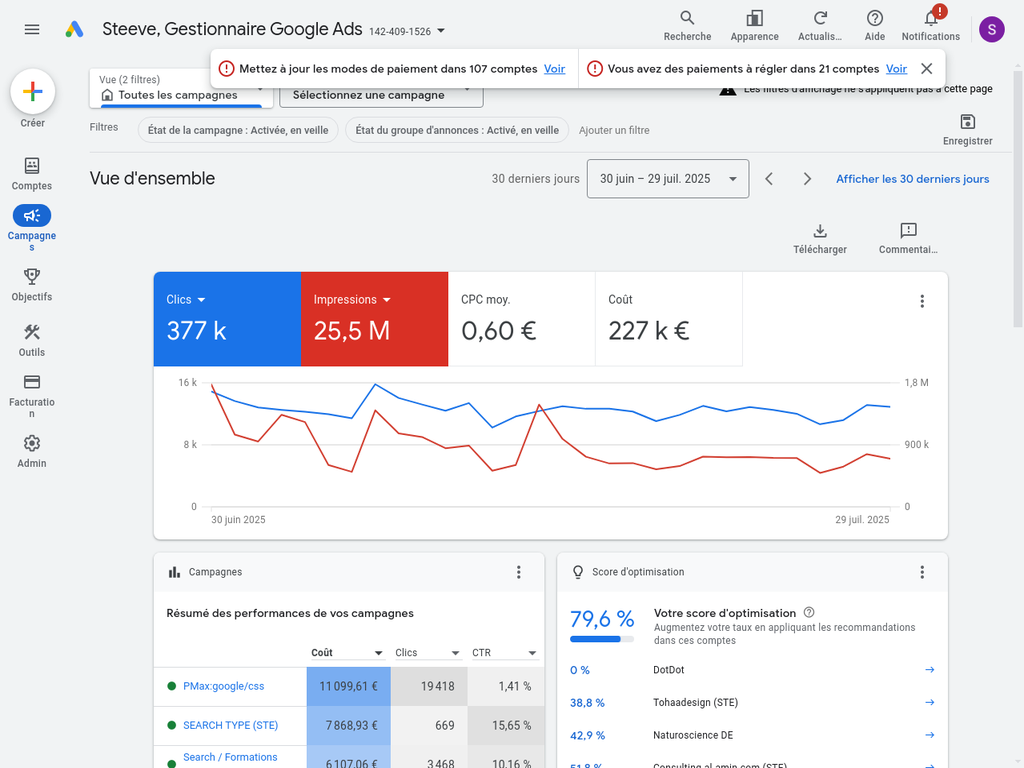The image size is (1024, 768).
Task: Open the chart card three-dot menu
Action: click(x=921, y=301)
